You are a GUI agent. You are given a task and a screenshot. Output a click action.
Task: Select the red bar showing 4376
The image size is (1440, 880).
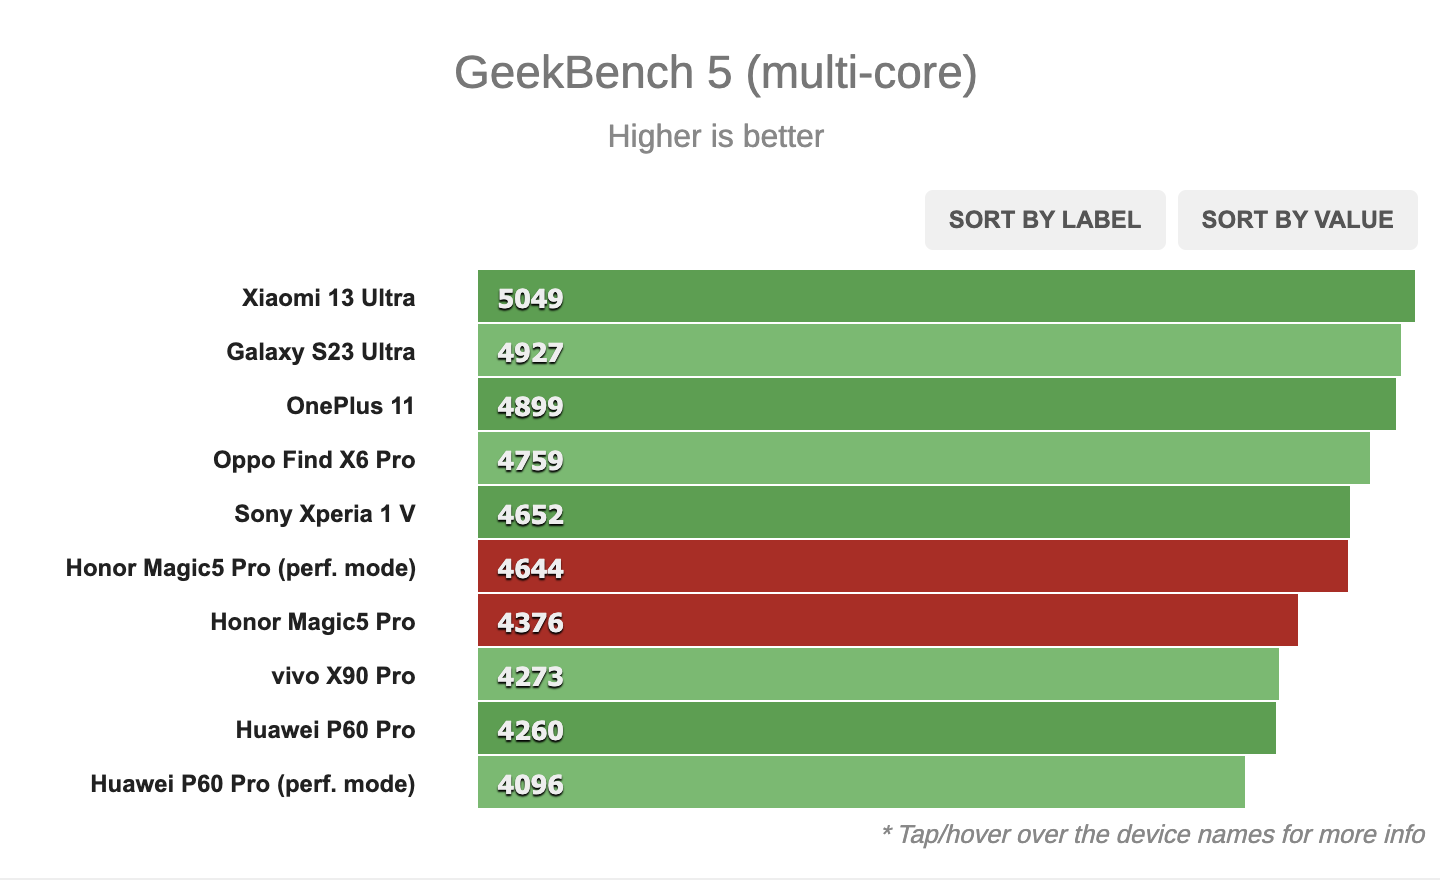pos(887,621)
